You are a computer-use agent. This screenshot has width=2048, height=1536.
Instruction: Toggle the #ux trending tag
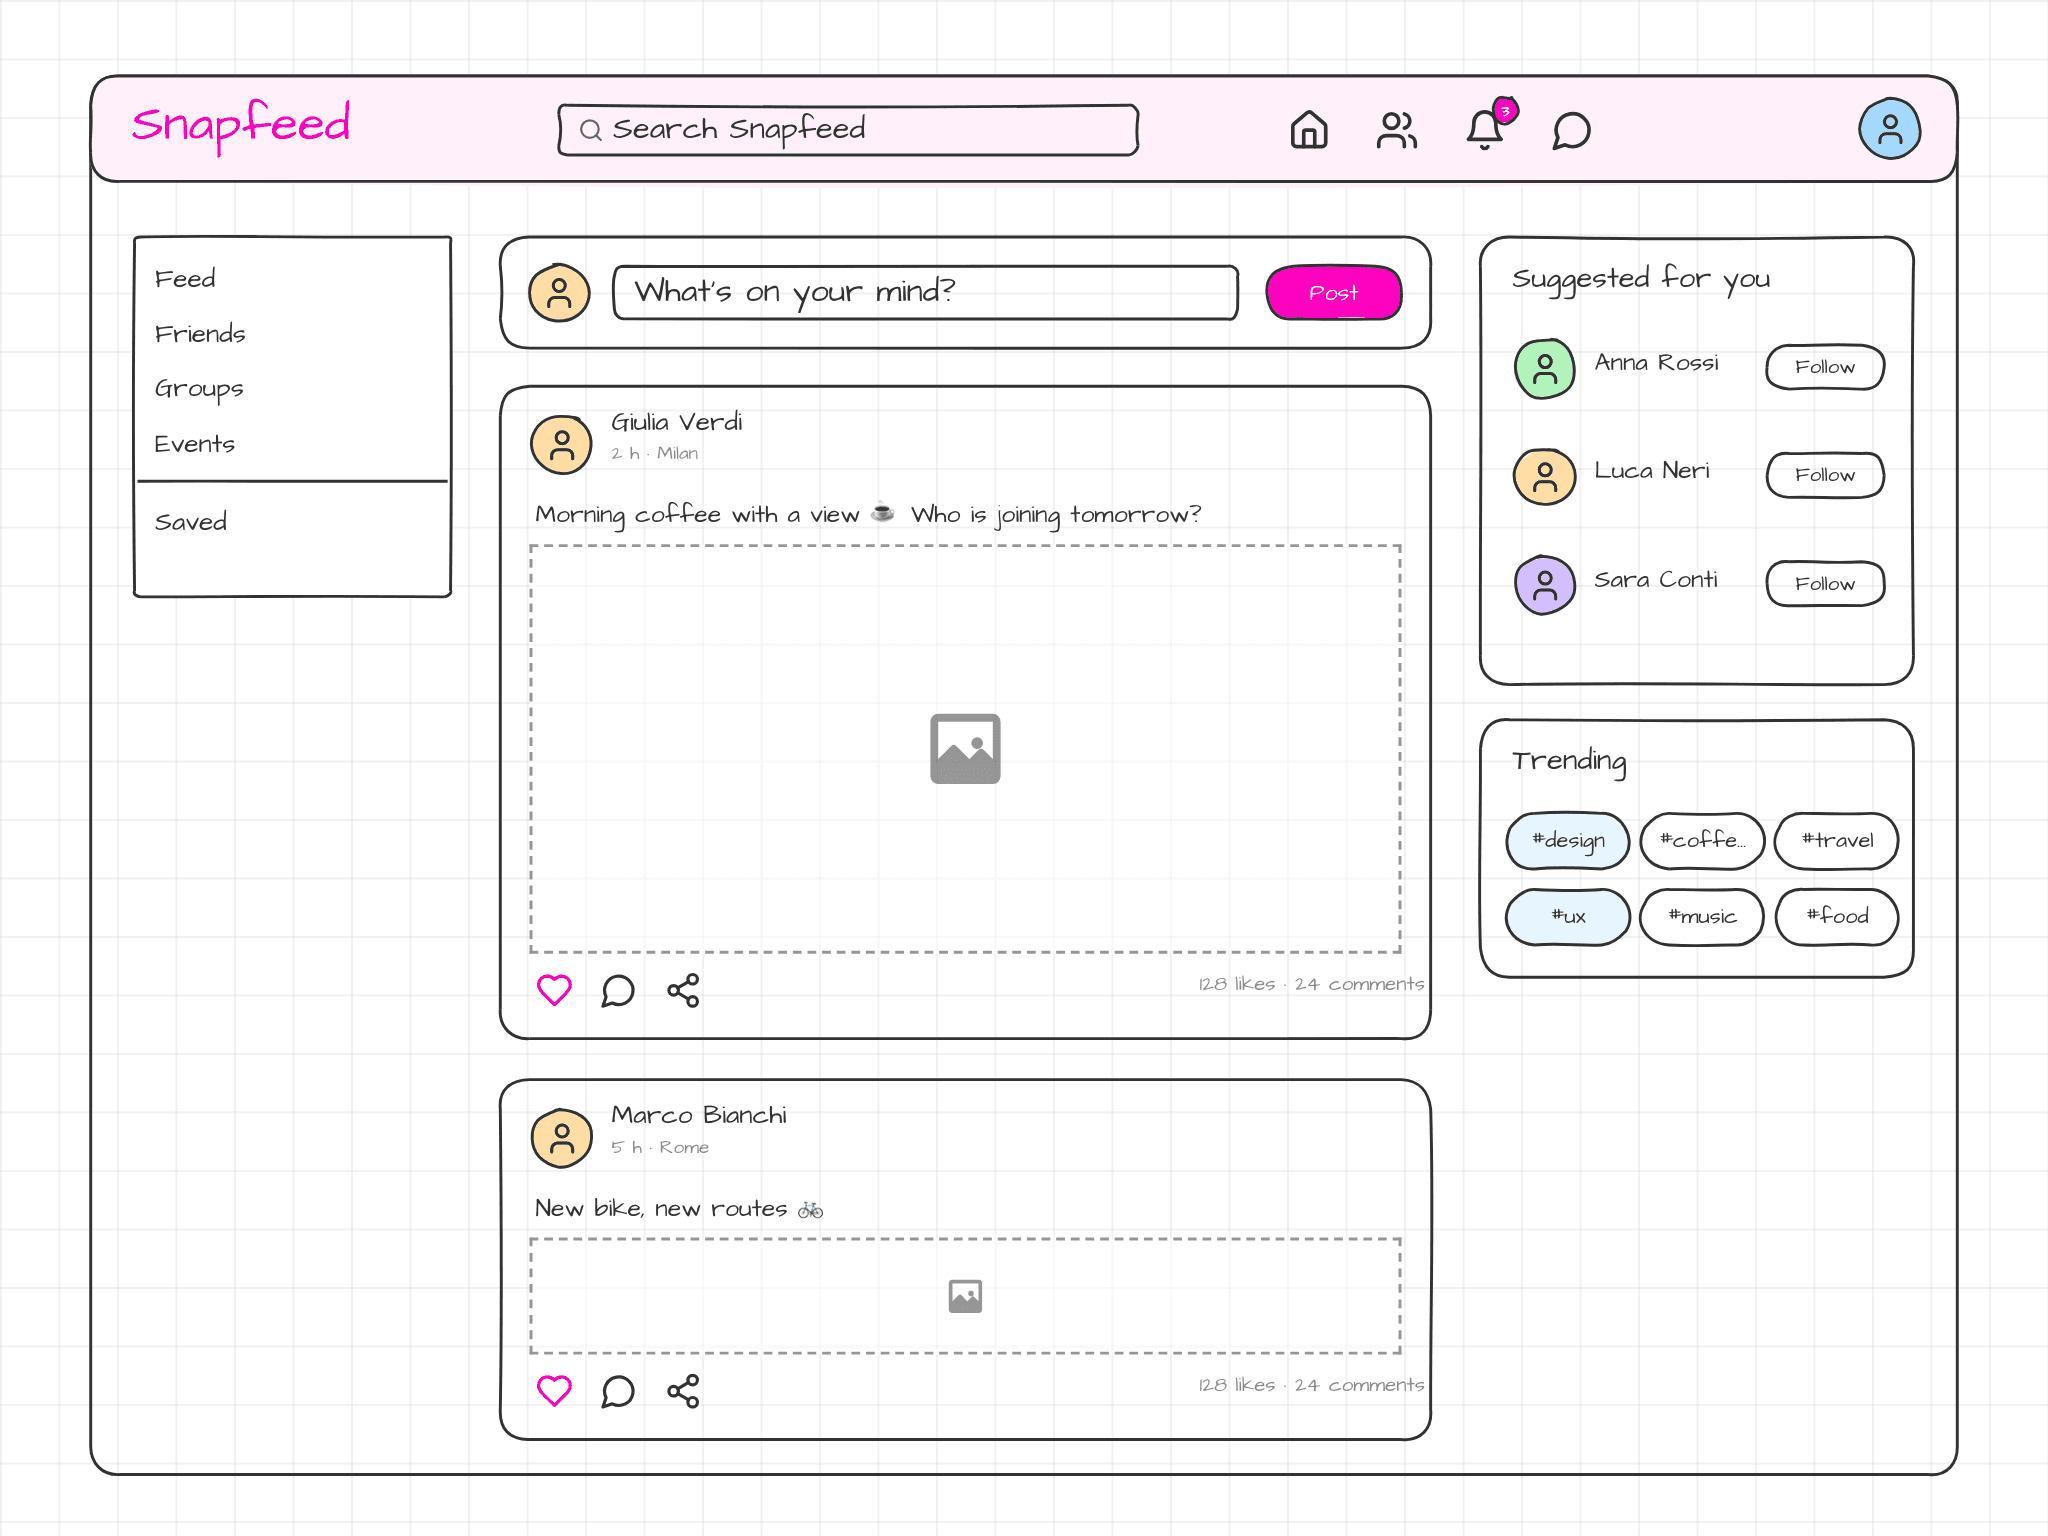(1568, 917)
